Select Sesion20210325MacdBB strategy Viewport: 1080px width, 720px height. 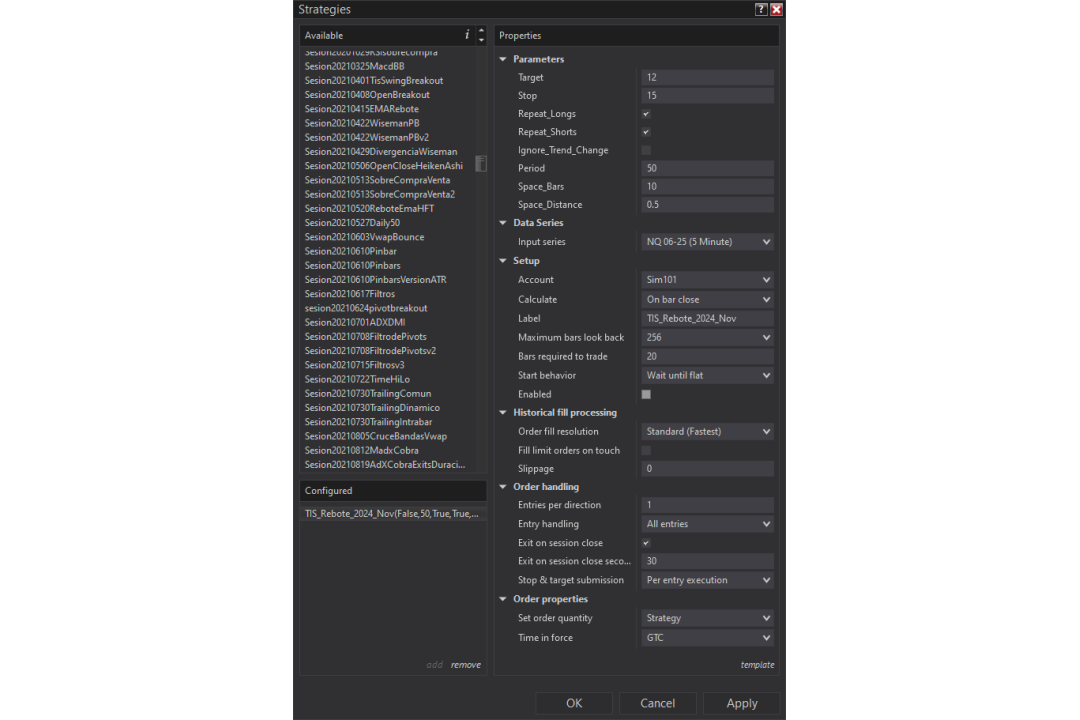tap(355, 66)
